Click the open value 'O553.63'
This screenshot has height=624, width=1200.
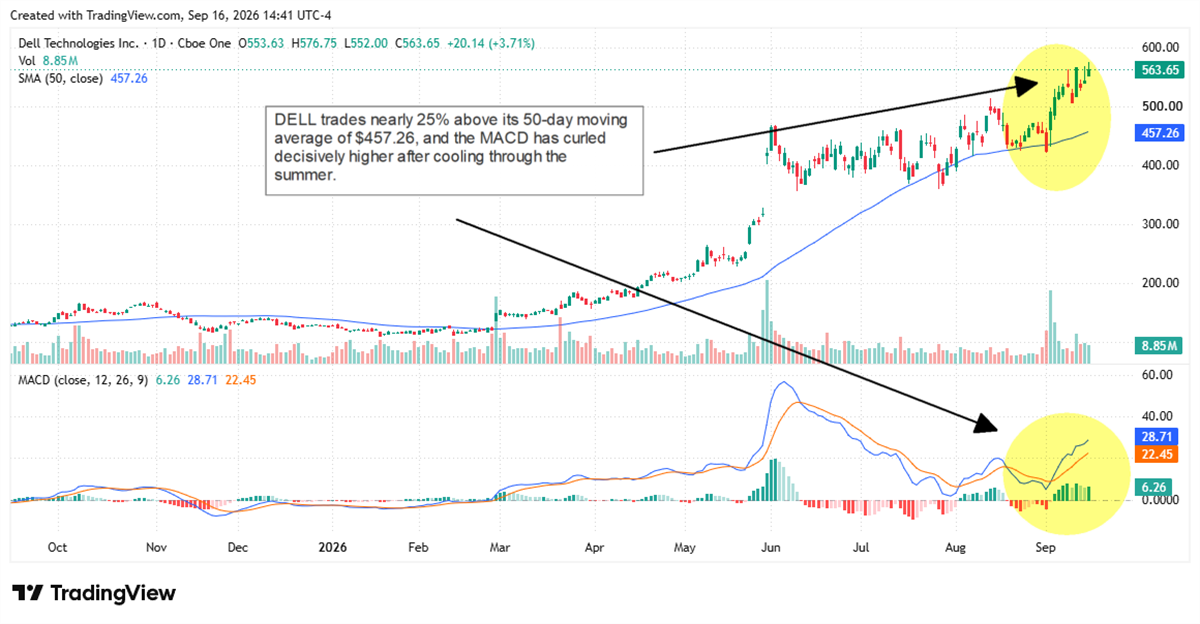coord(261,44)
